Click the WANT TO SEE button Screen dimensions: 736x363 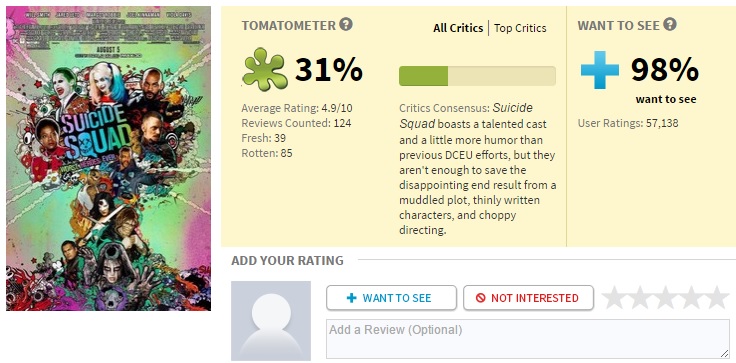tap(391, 298)
